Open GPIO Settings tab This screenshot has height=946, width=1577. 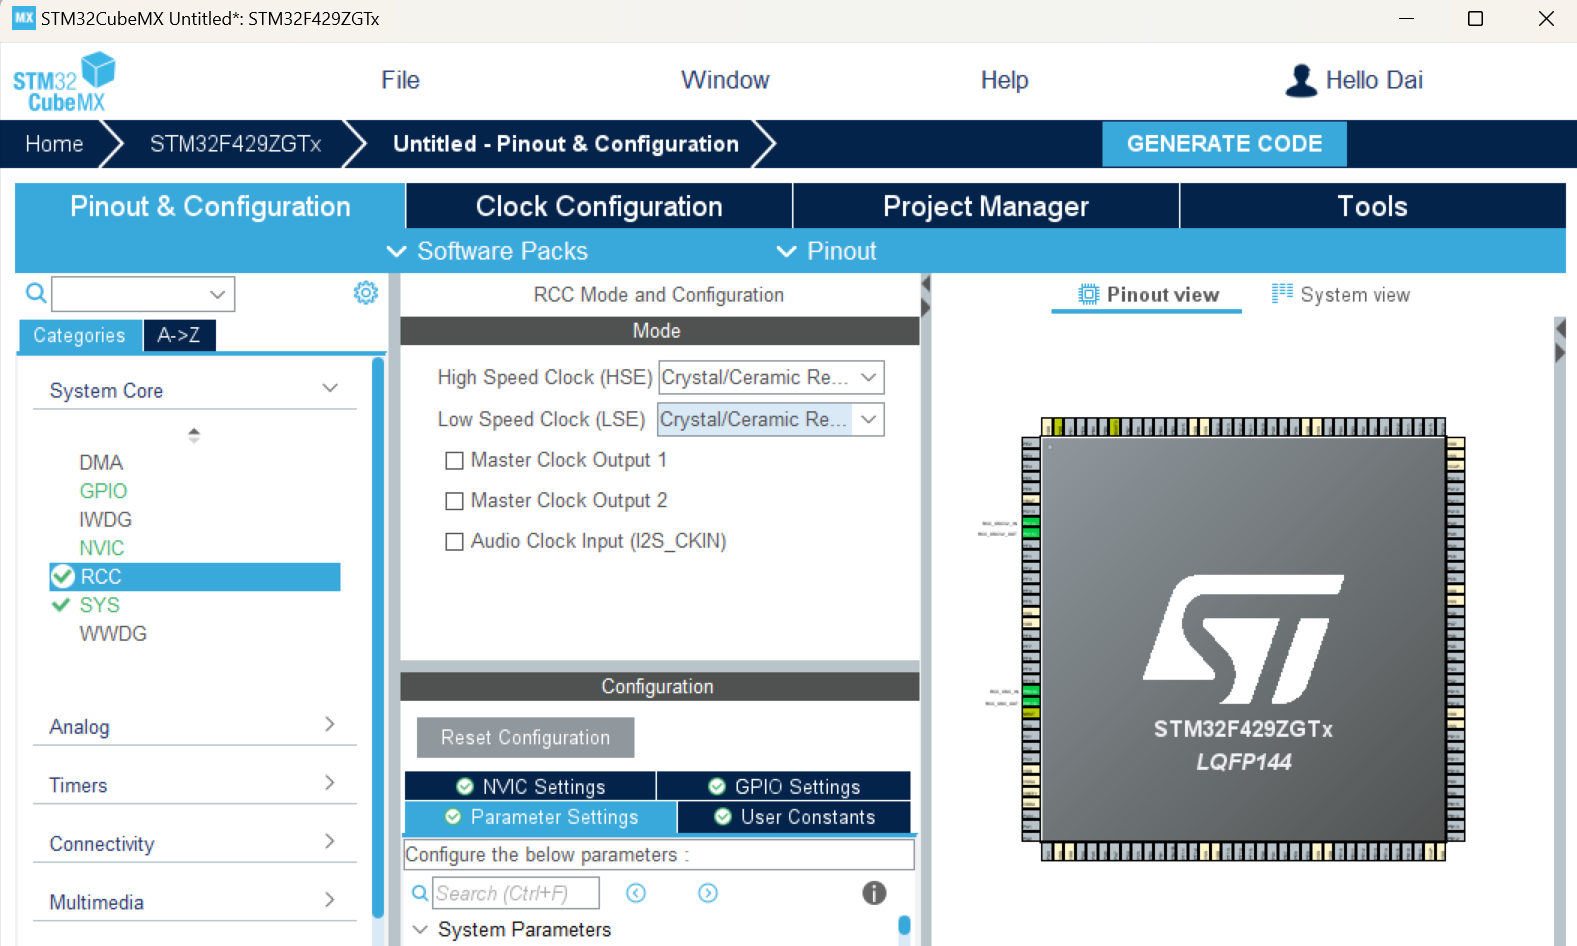pyautogui.click(x=784, y=786)
